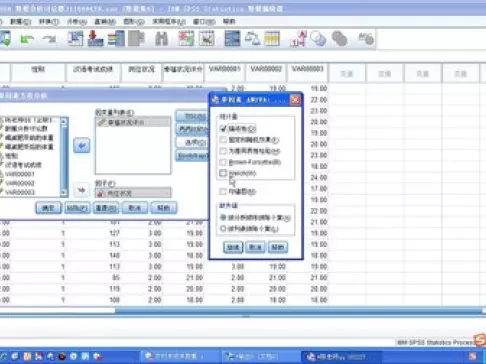Open the Analyze menu
486x364 pixels.
77,22
